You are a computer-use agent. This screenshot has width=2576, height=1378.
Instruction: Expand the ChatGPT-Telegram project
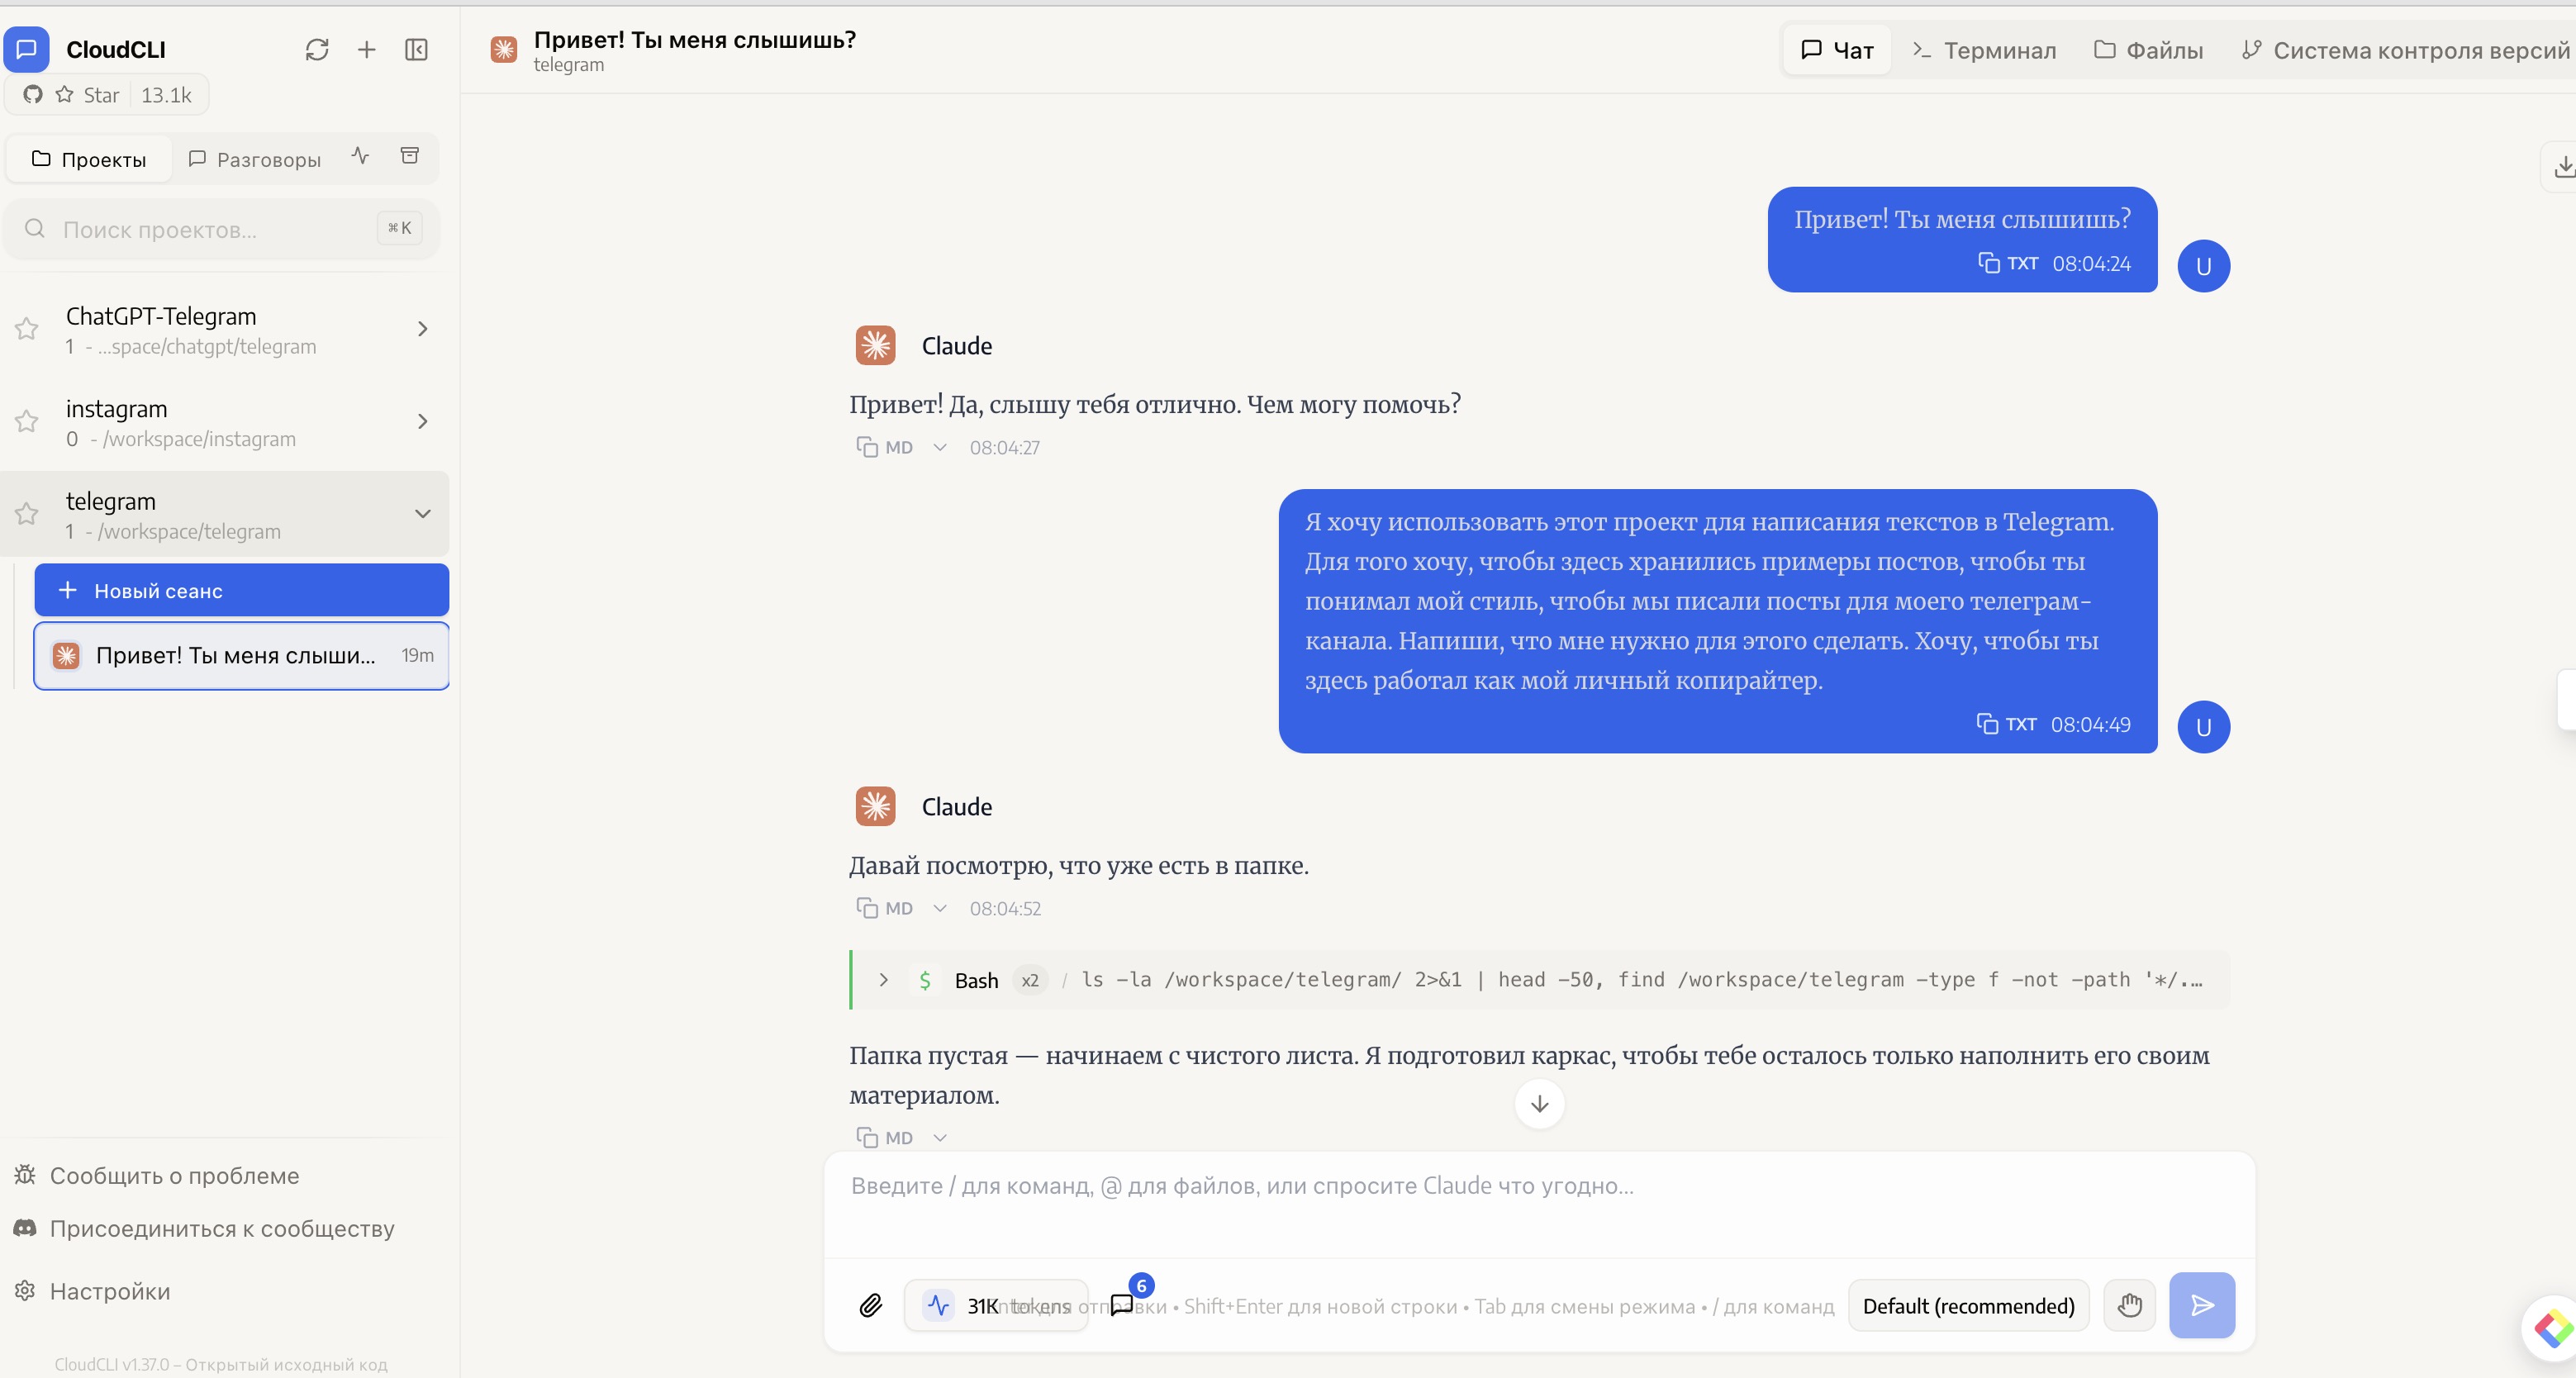423,329
